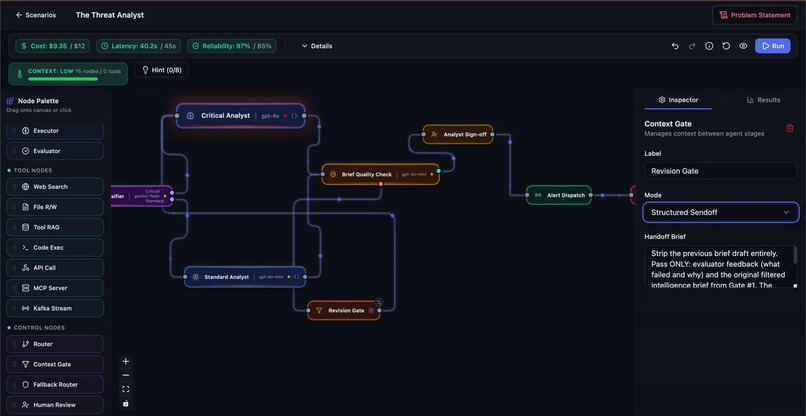Select the purple classifier node at canvas edge
Screen dimensions: 806x416
pyautogui.click(x=141, y=196)
